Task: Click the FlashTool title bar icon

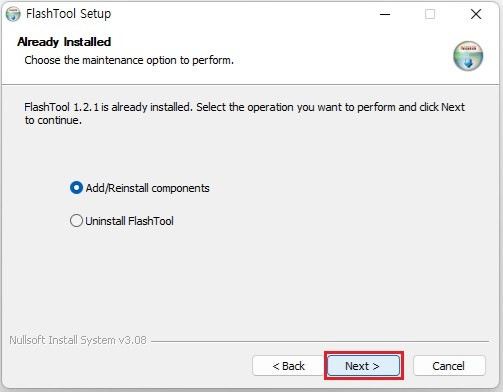Action: tap(13, 14)
